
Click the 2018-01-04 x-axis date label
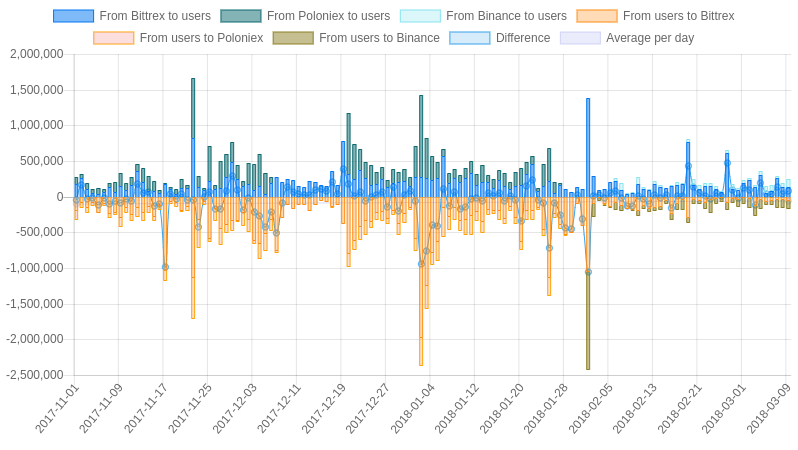[x=412, y=408]
